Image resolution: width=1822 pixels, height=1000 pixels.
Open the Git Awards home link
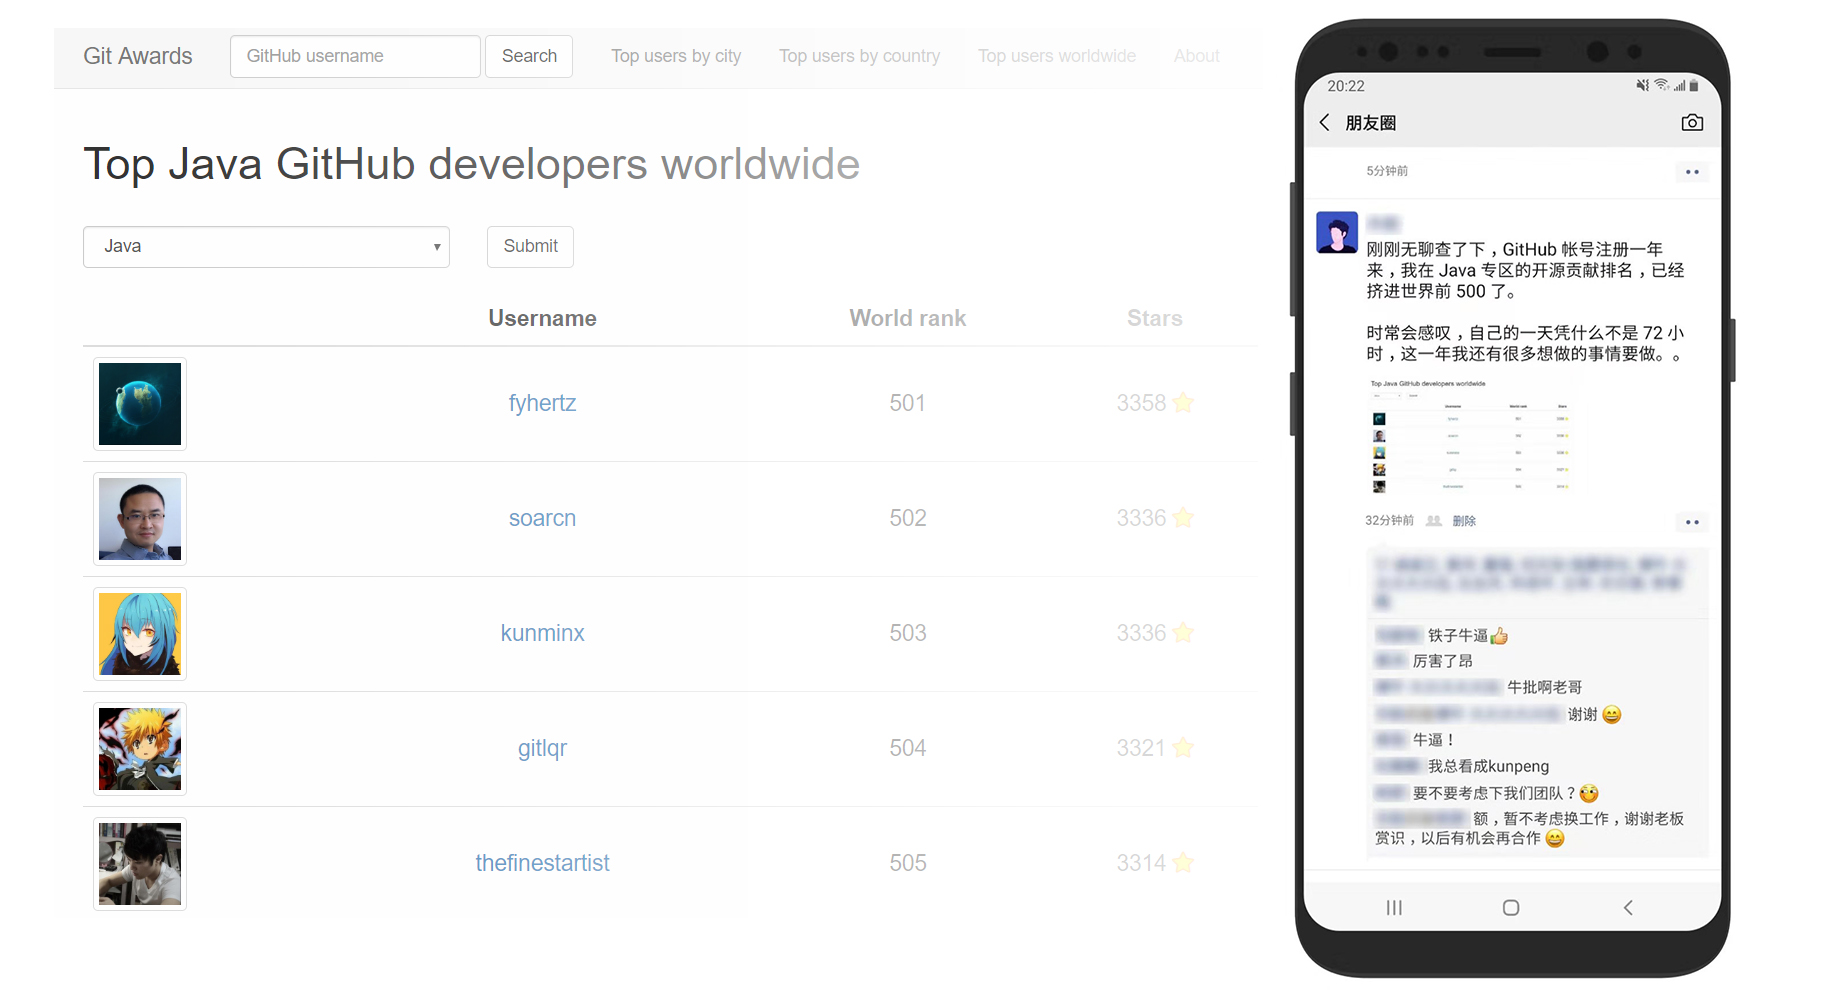pos(138,56)
